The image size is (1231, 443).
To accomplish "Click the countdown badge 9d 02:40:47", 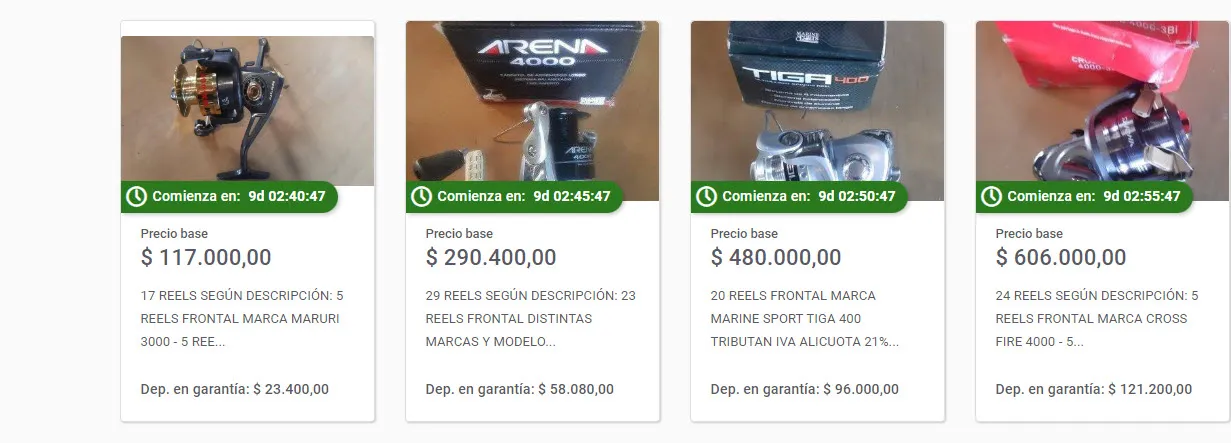I will point(230,196).
